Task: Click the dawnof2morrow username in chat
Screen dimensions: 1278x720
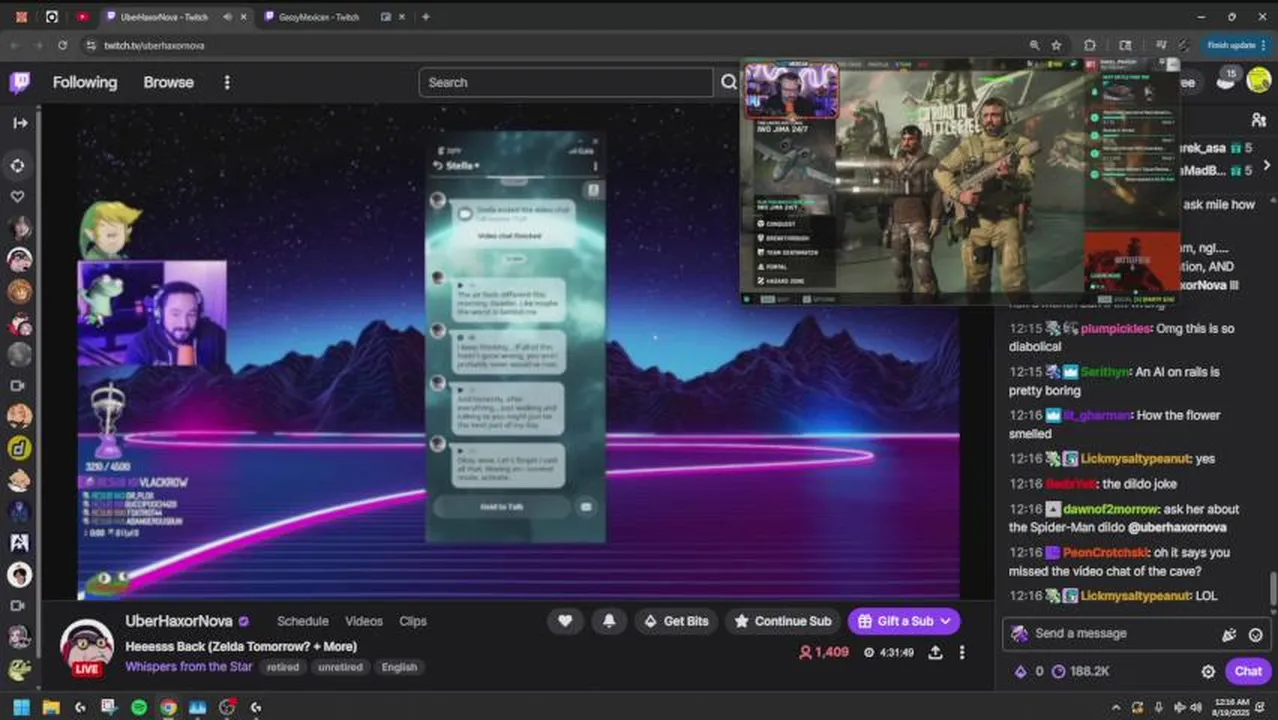Action: [x=1109, y=509]
